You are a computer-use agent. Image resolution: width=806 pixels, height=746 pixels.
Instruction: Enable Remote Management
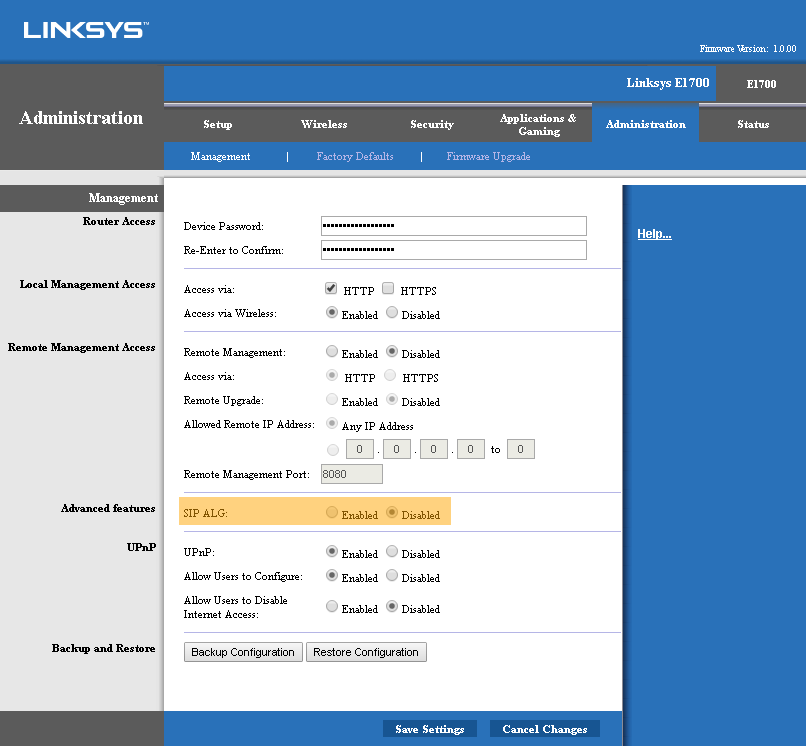tap(332, 351)
